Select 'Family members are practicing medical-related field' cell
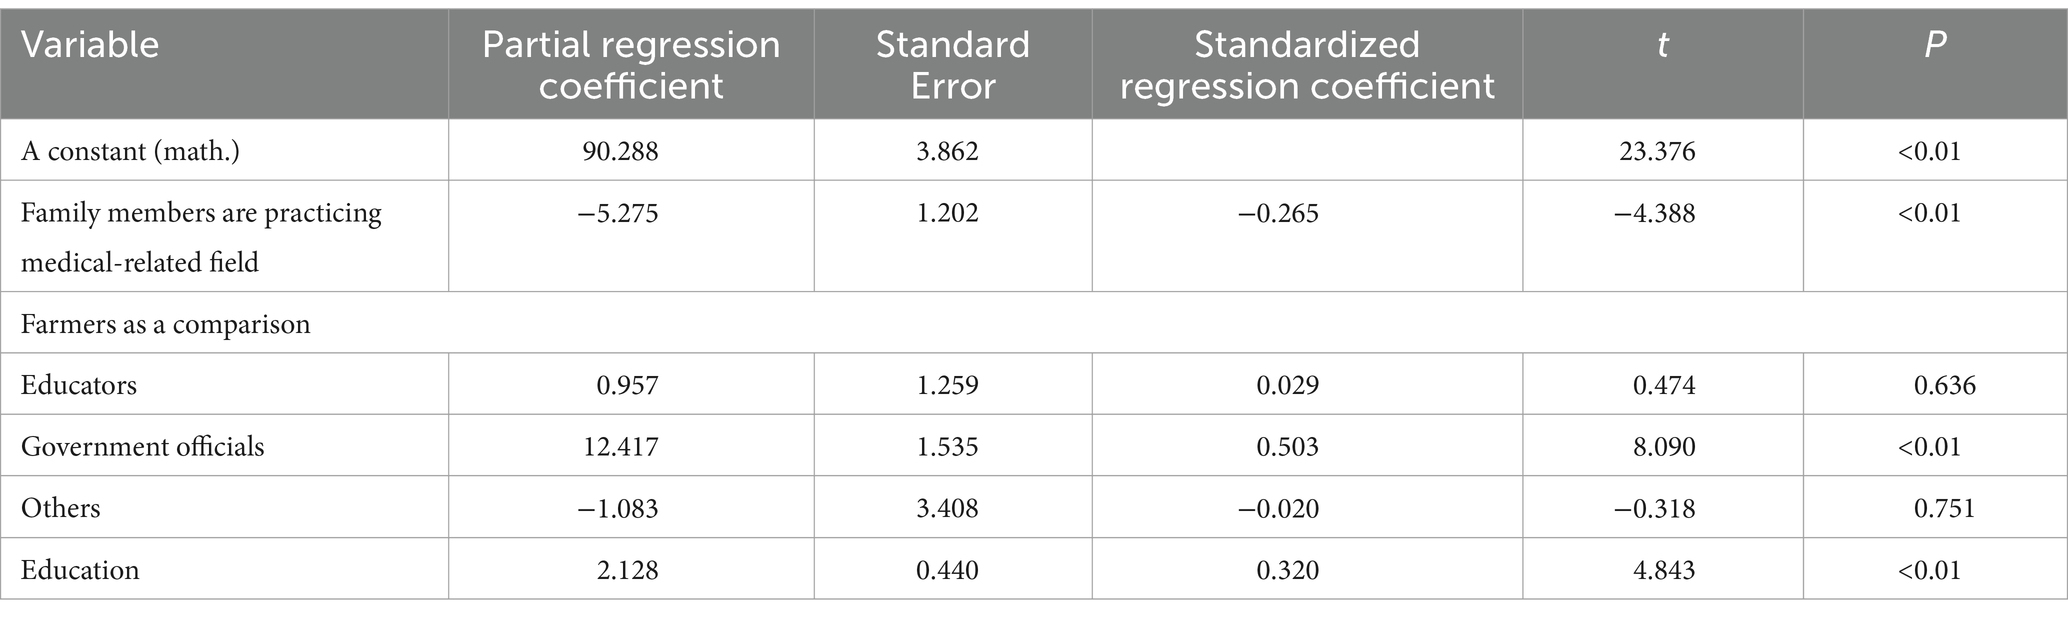Viewport: 2068px width, 617px height. 200,237
